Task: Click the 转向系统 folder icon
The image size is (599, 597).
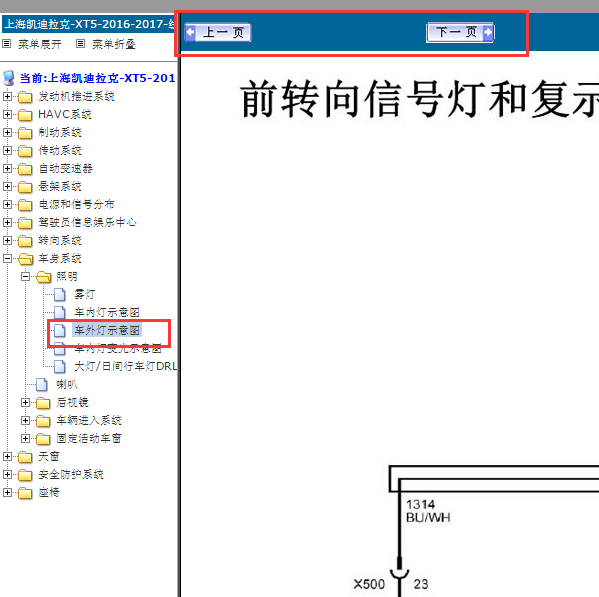Action: 25,241
